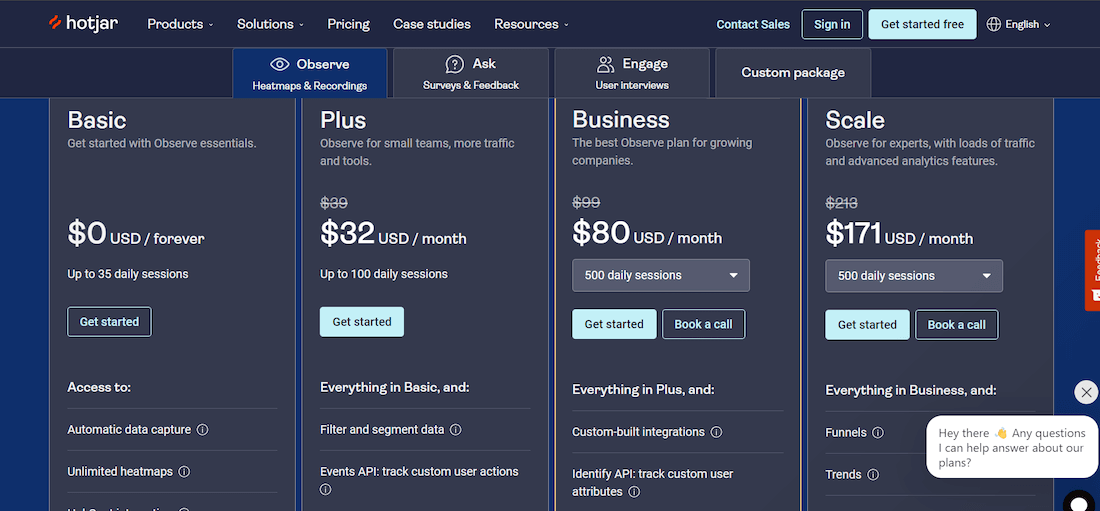
Task: Click Get started on the Plus plan
Action: (x=362, y=321)
